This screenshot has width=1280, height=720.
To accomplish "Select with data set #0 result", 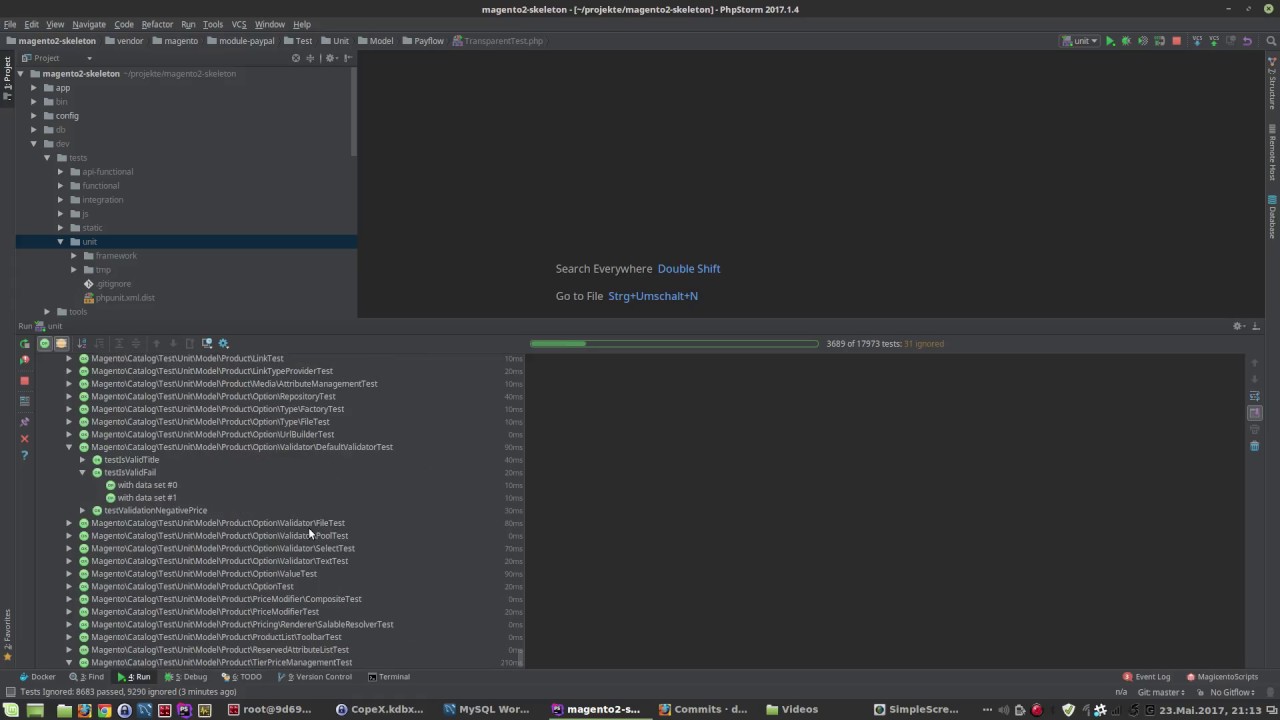I will [x=141, y=485].
